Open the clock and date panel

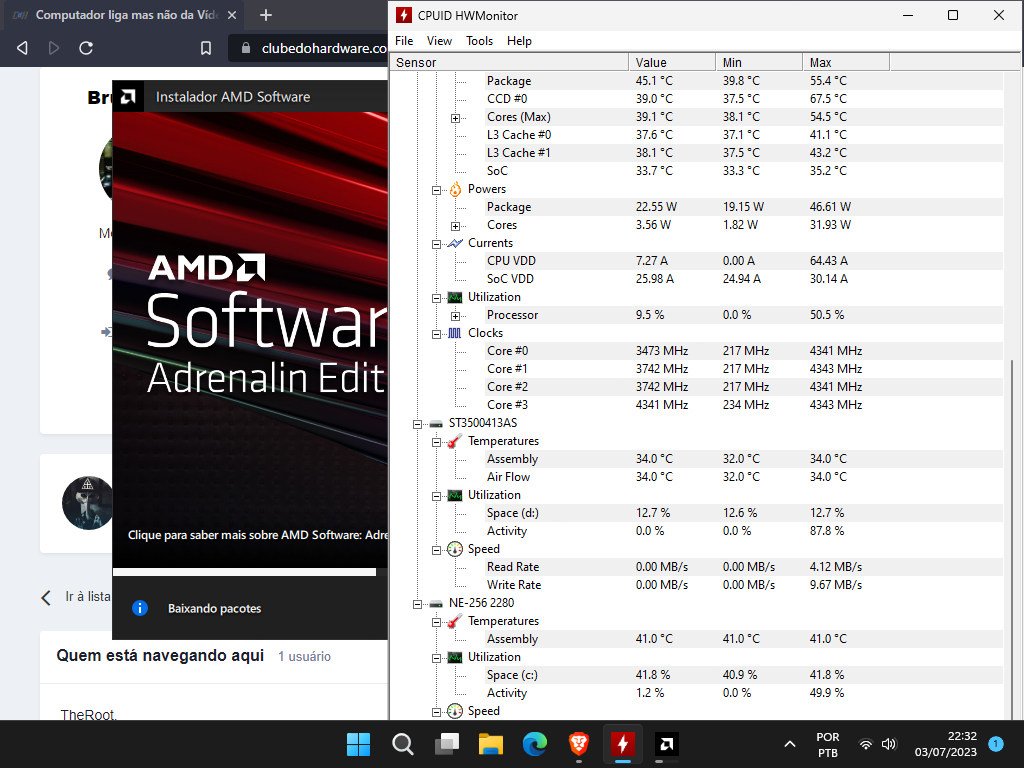[x=946, y=744]
